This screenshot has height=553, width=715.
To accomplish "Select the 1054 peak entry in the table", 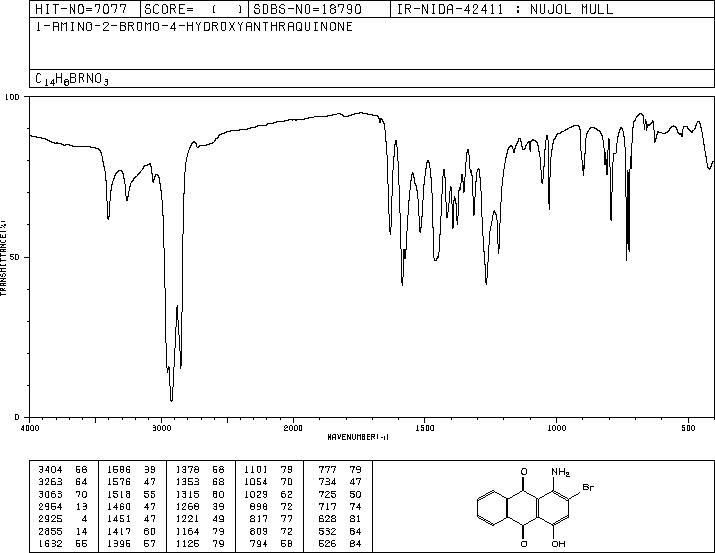I will tap(269, 482).
